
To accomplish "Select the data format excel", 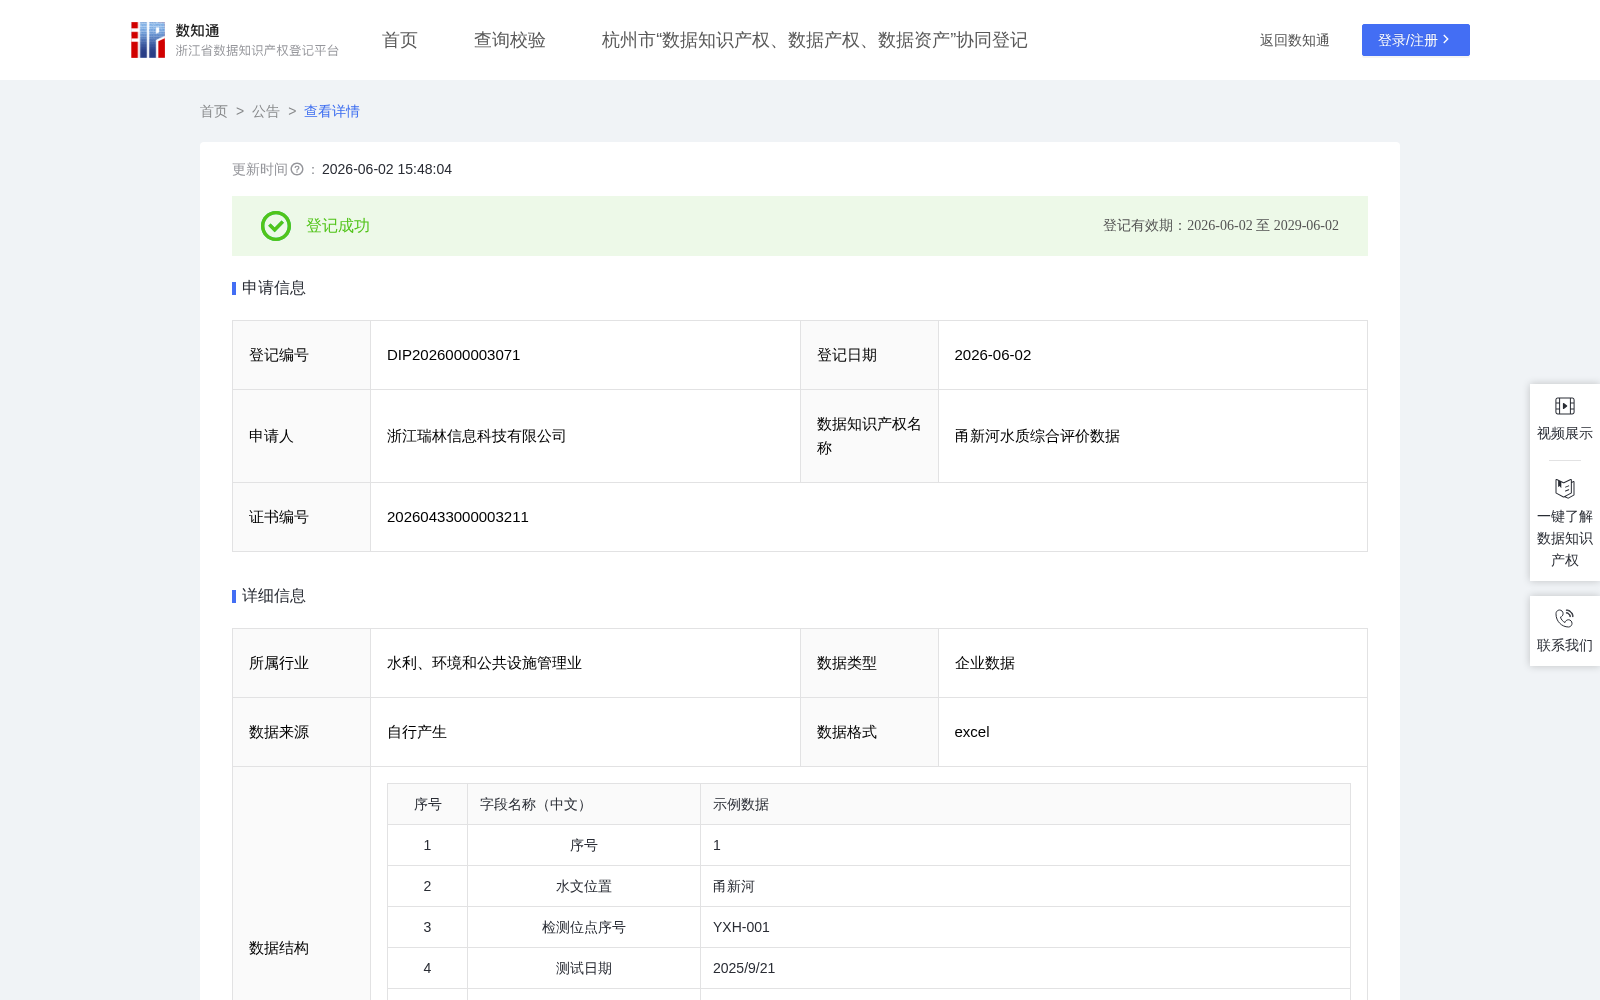I will (972, 732).
